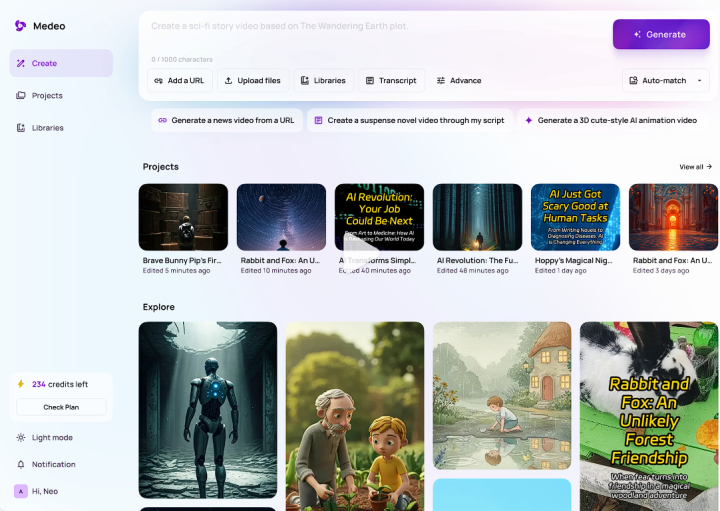Select the Generate a news video suggestion

click(226, 120)
